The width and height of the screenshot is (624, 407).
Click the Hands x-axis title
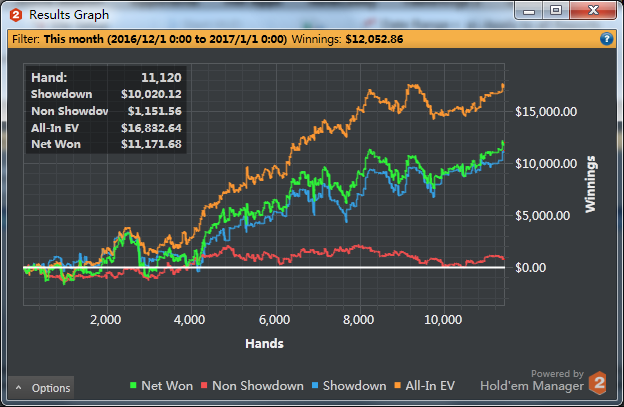tap(264, 343)
